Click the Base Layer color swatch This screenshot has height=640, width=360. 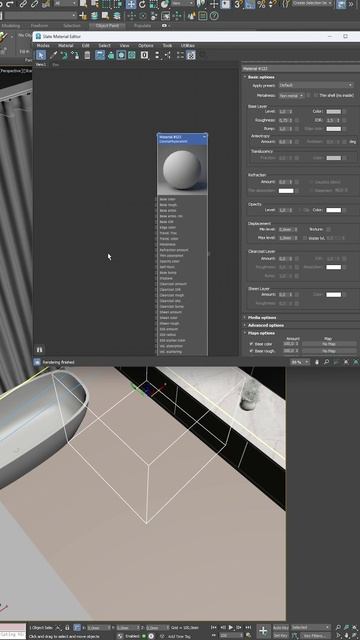[x=333, y=111]
